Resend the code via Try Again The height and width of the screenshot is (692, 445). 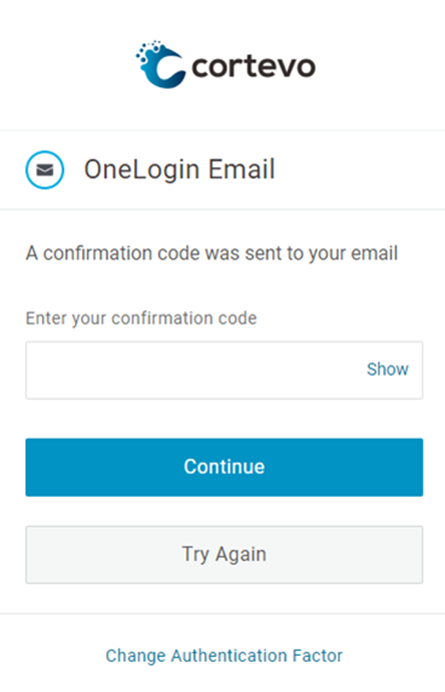(x=224, y=555)
